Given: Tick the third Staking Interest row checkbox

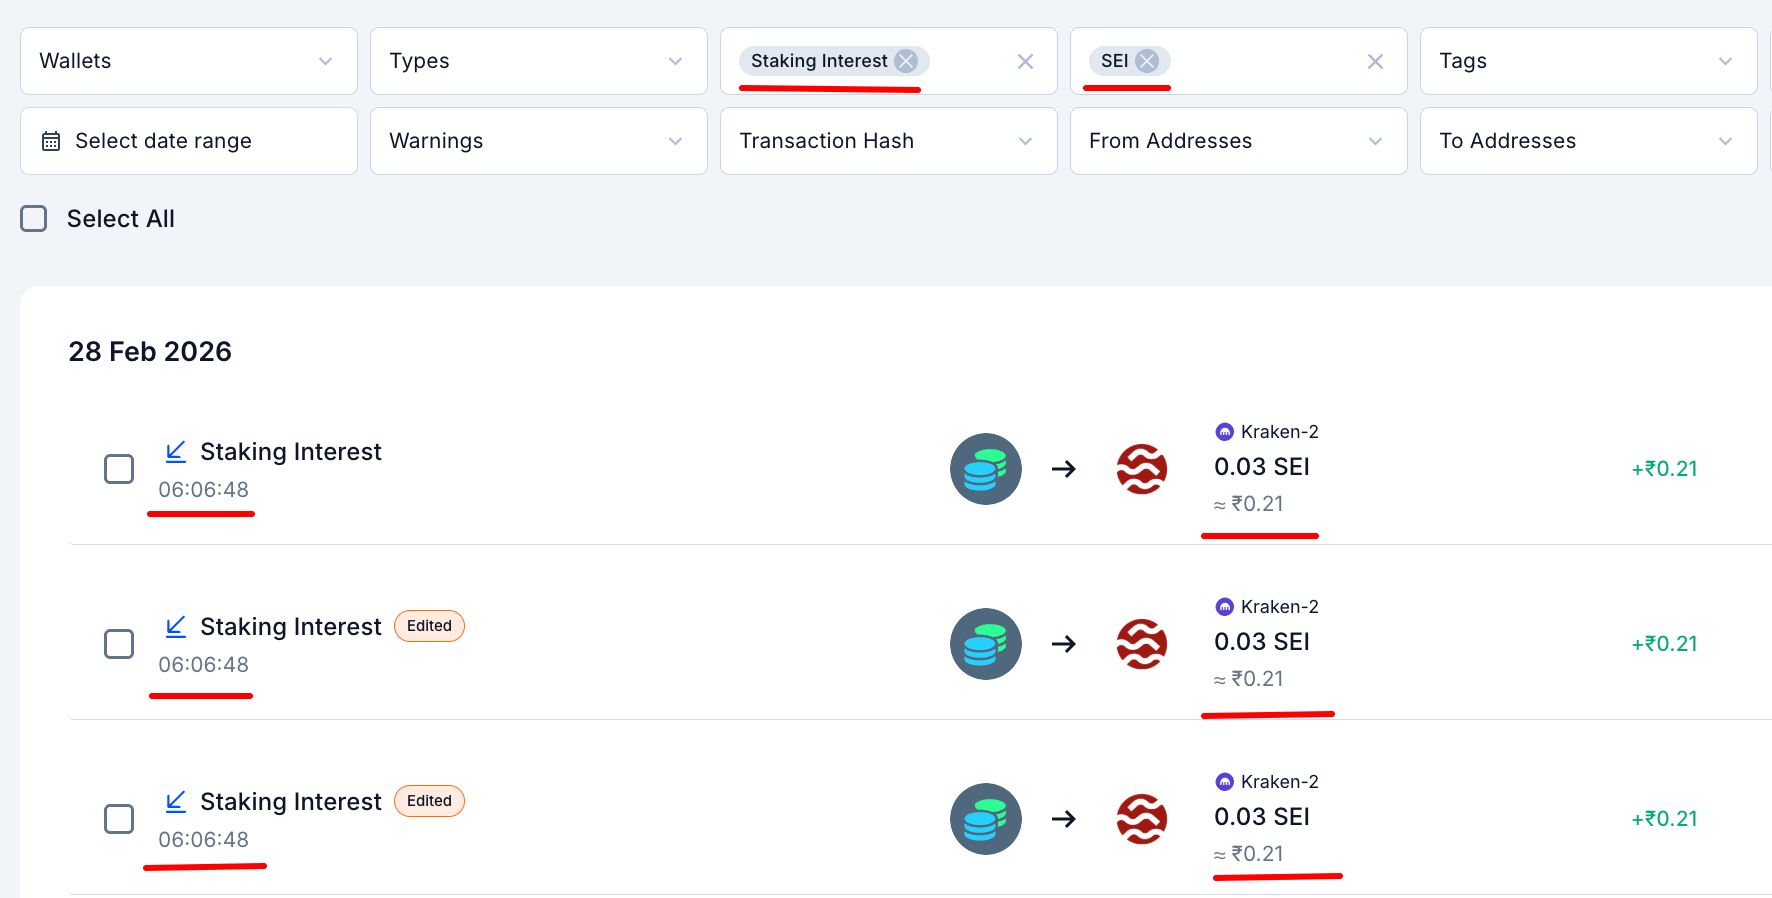Looking at the screenshot, I should pos(119,819).
